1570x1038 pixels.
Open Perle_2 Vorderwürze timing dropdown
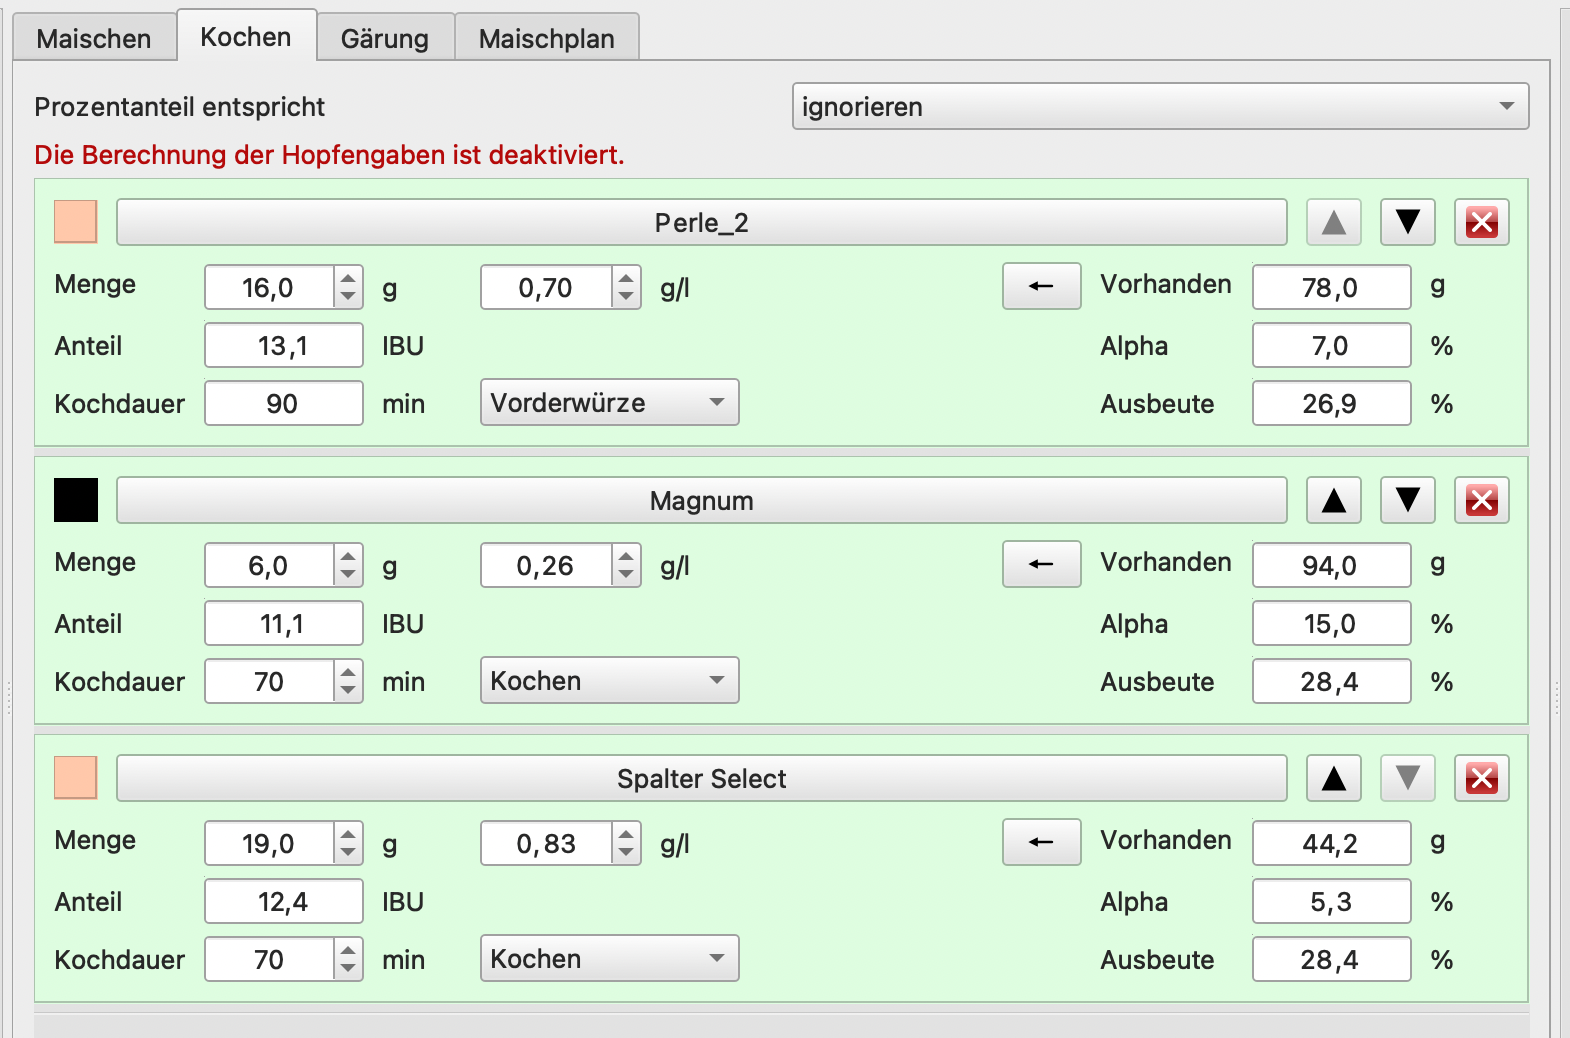coord(609,402)
